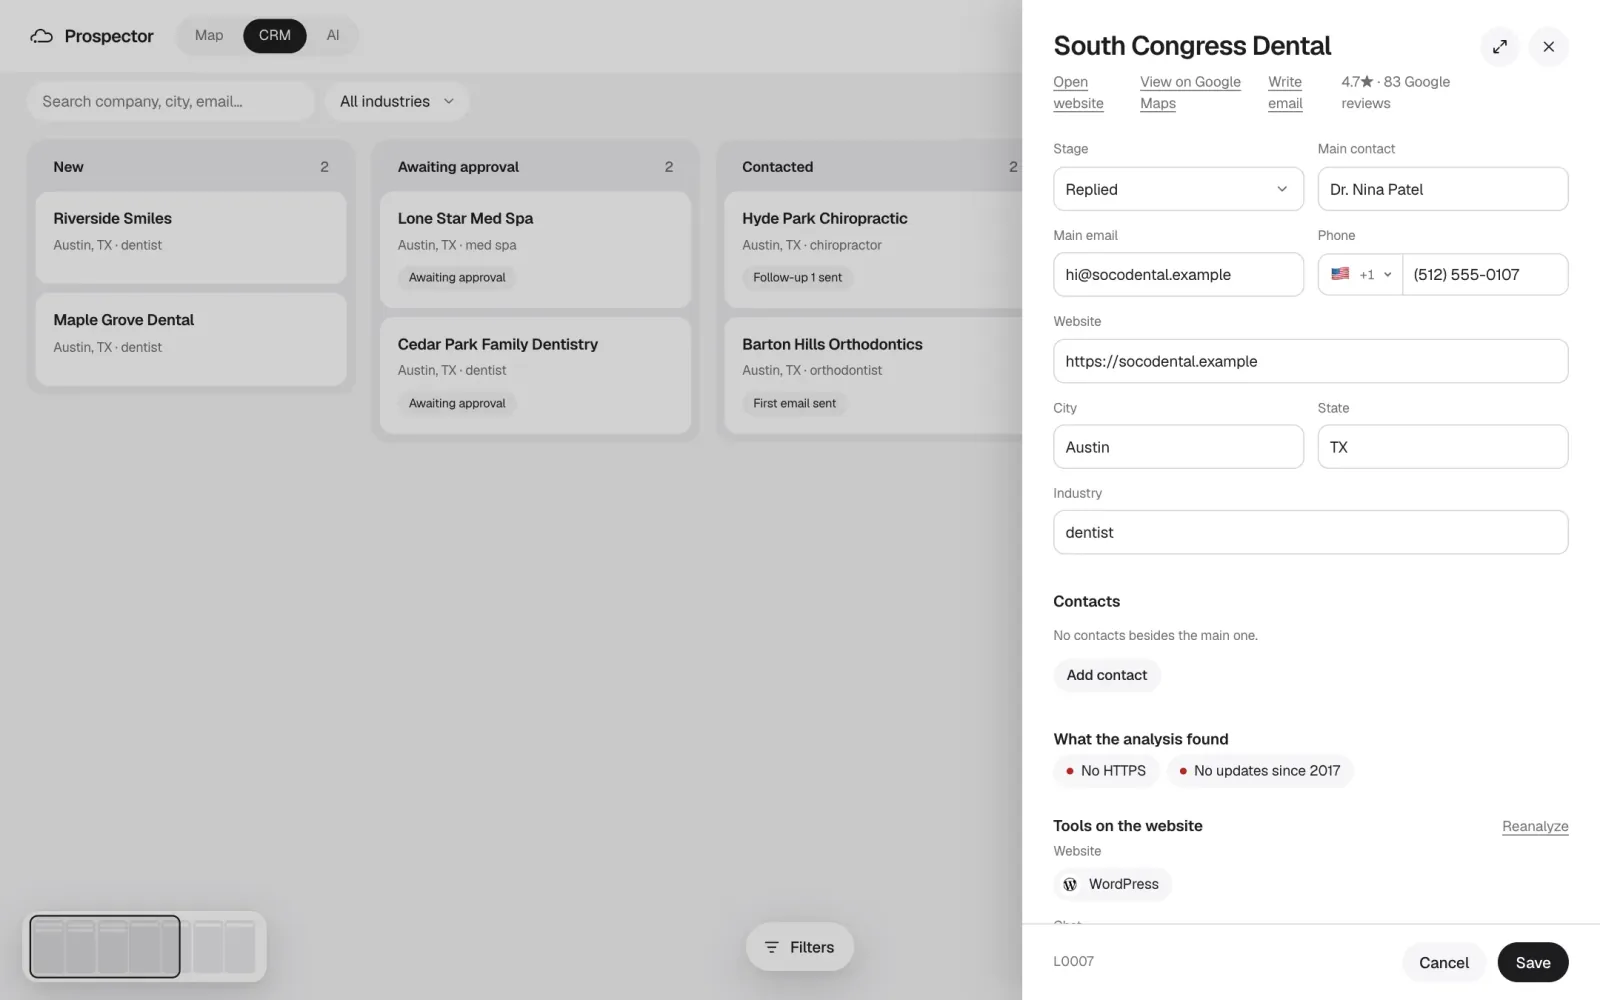Open the Barton Hills Orthodontics card
The height and width of the screenshot is (1000, 1600).
(873, 375)
